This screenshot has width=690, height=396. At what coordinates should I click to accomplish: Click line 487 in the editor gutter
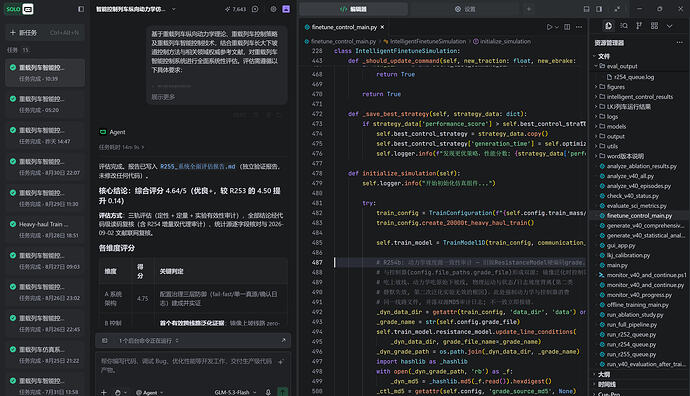coord(317,263)
